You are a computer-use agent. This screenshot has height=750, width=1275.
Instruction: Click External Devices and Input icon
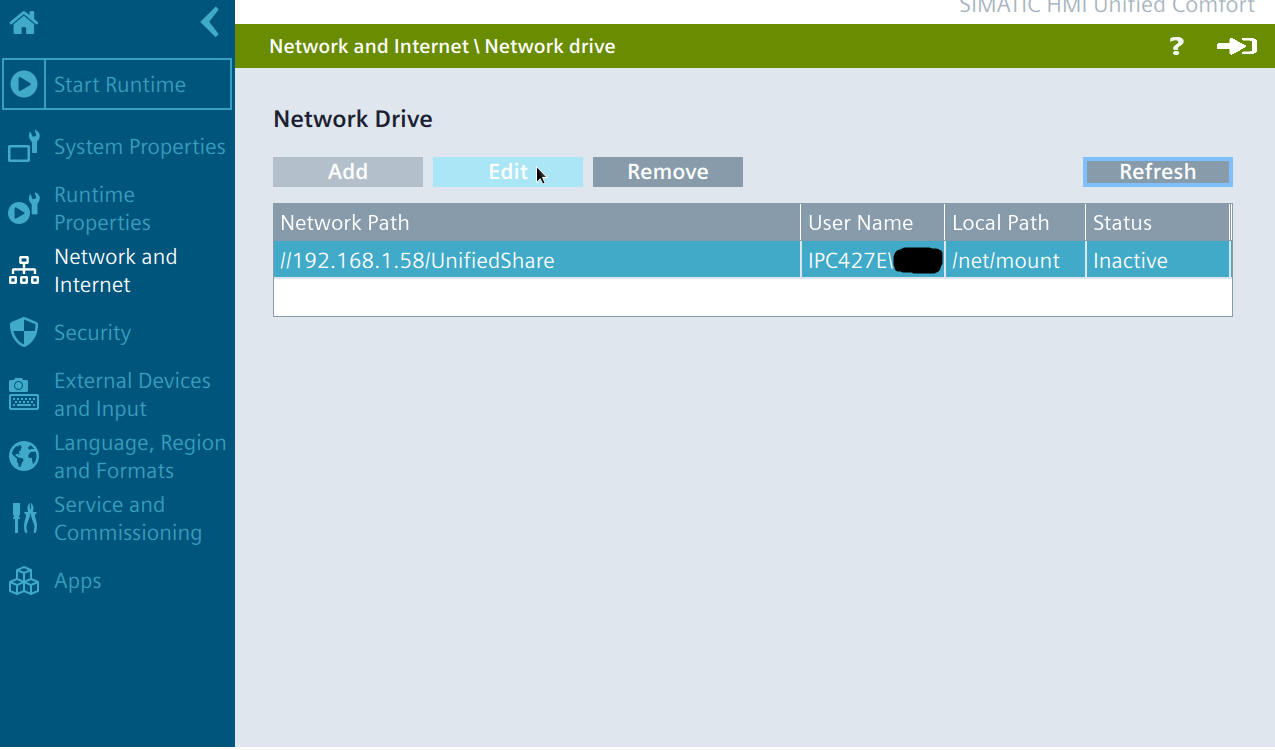pos(23,395)
